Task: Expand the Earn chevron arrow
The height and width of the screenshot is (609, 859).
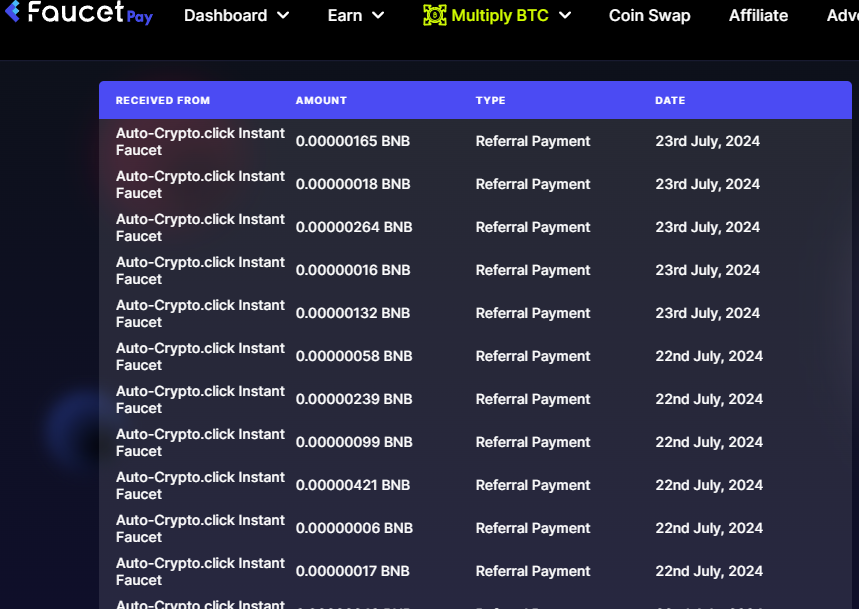Action: tap(378, 15)
